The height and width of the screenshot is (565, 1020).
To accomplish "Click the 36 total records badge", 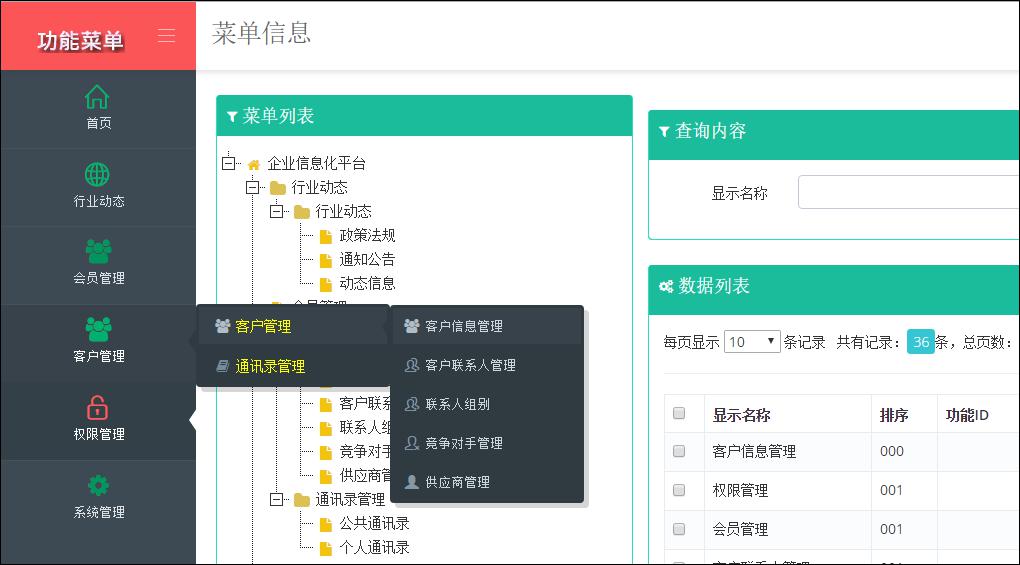I will pyautogui.click(x=920, y=342).
